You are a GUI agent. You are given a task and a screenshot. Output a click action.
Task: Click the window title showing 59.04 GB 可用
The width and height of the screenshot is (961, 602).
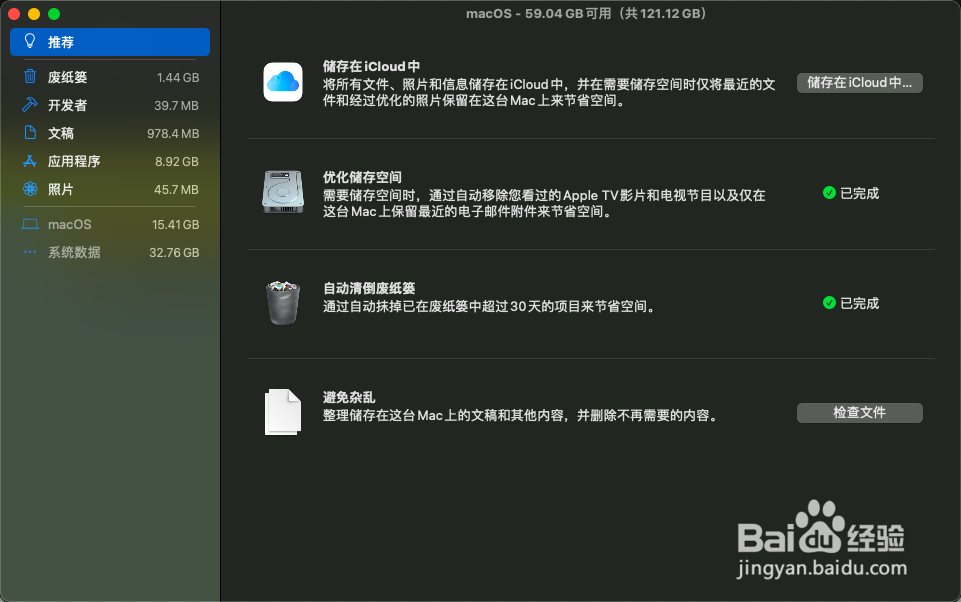[x=586, y=13]
